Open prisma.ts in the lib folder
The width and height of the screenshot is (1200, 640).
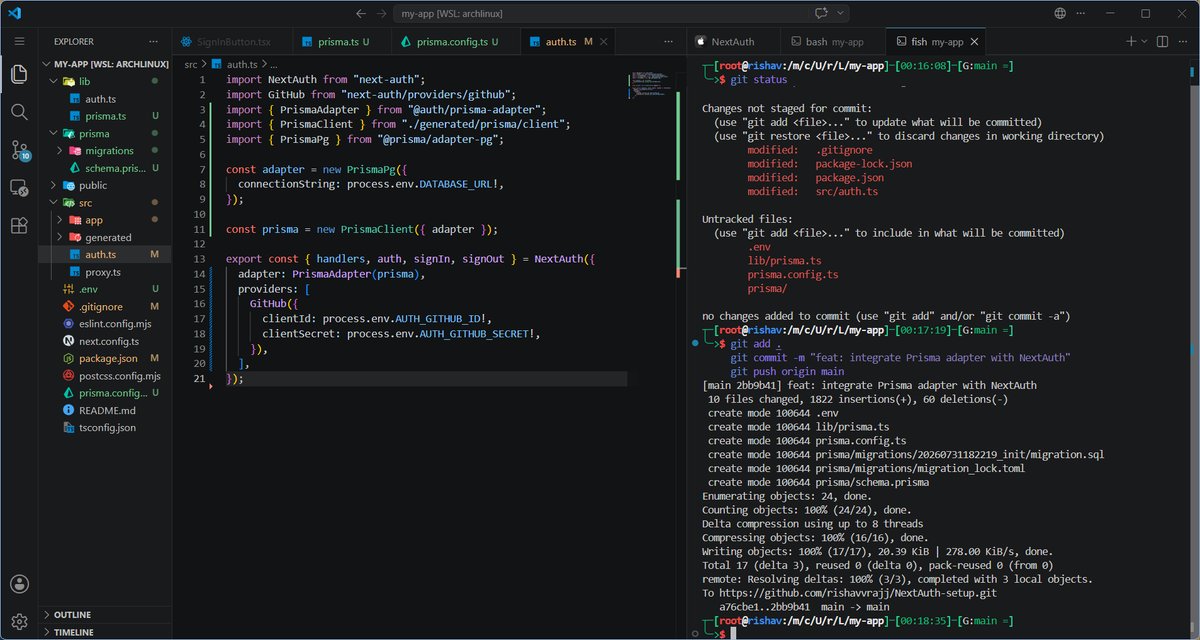pos(105,116)
